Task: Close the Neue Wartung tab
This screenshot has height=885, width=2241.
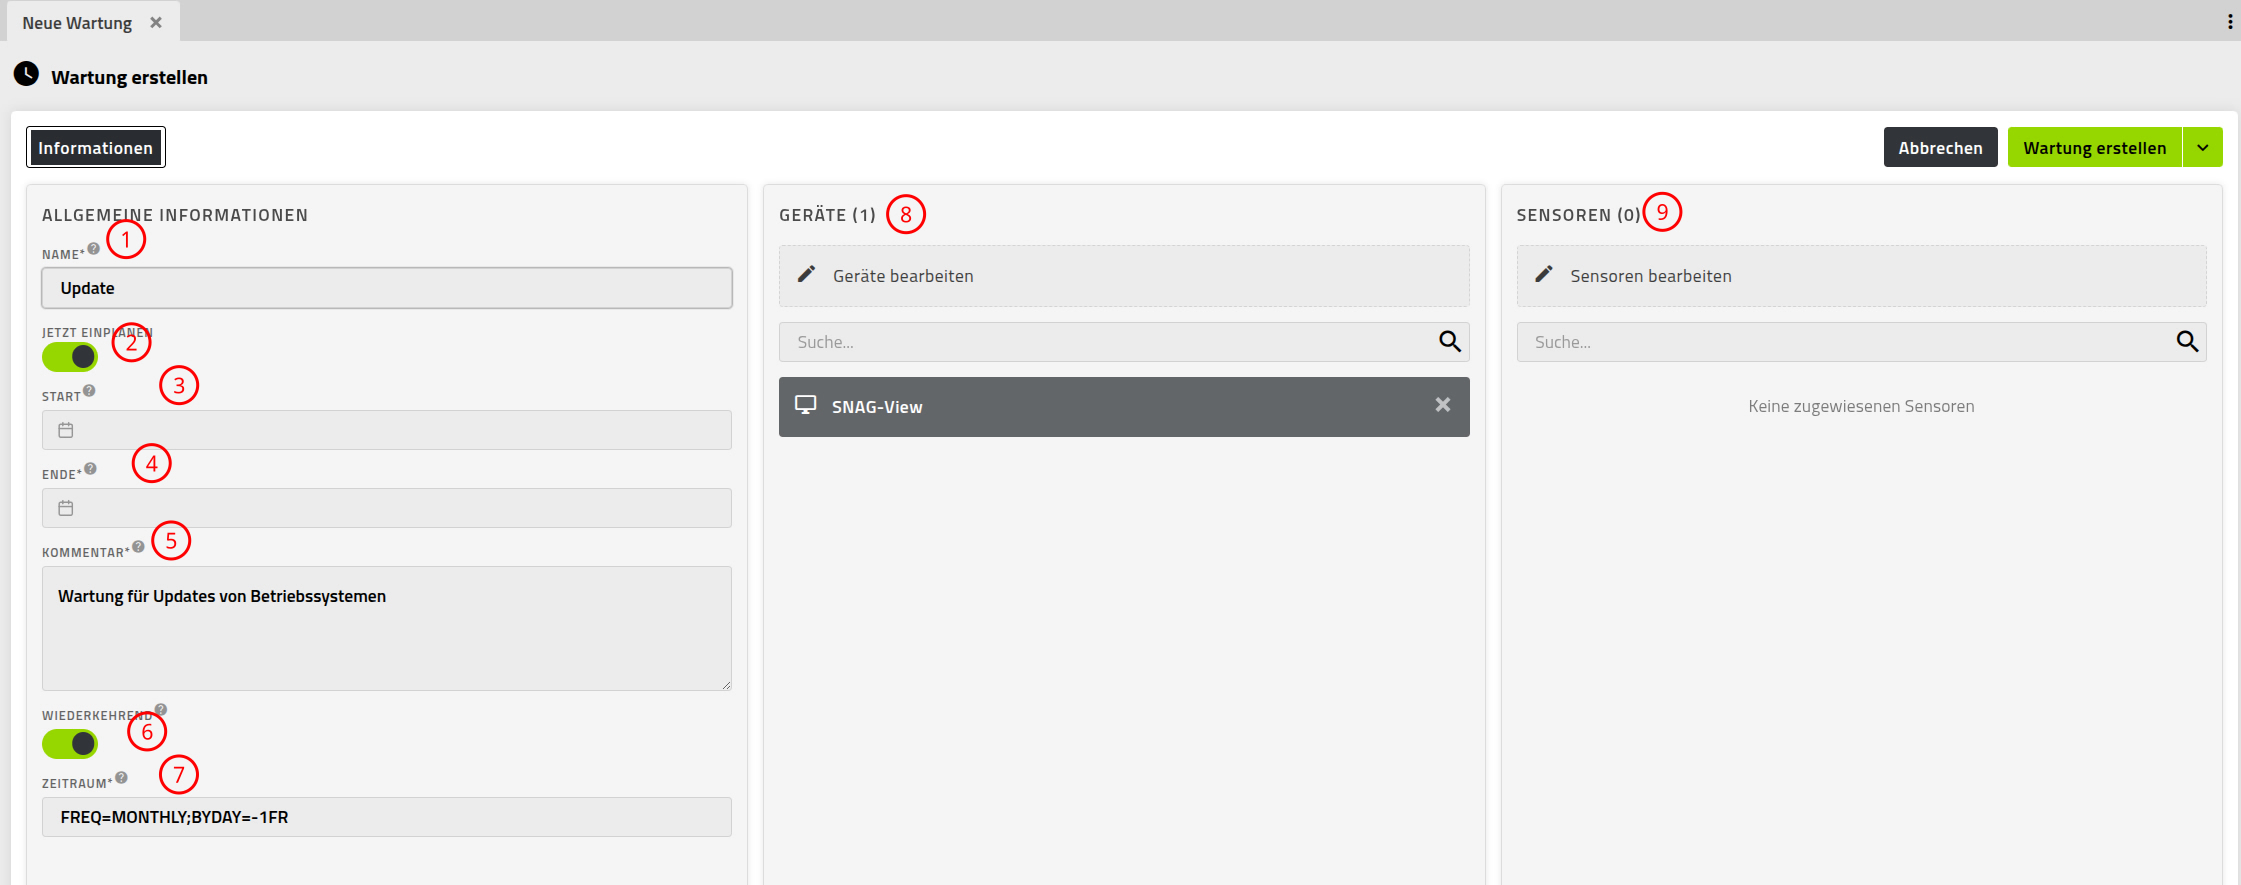Action: pyautogui.click(x=156, y=22)
